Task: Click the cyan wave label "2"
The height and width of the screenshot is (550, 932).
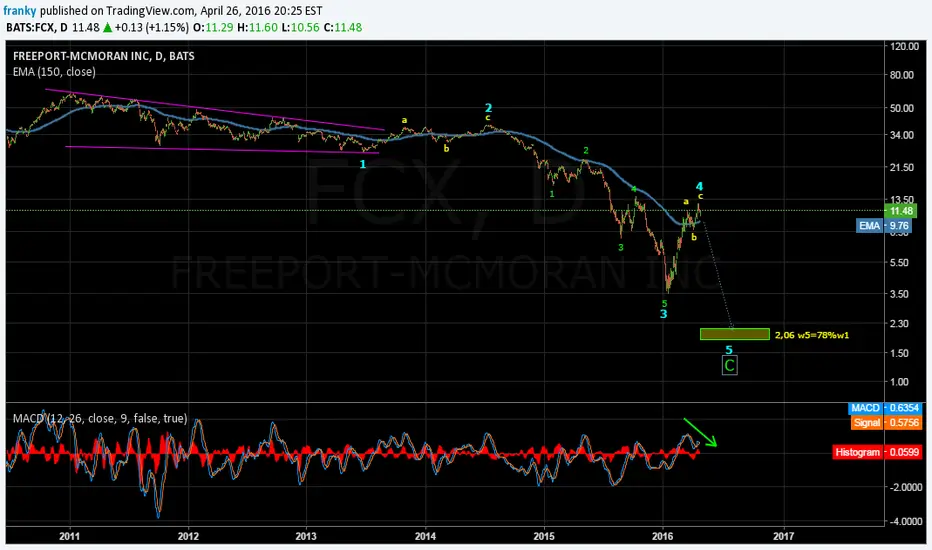Action: (488, 108)
